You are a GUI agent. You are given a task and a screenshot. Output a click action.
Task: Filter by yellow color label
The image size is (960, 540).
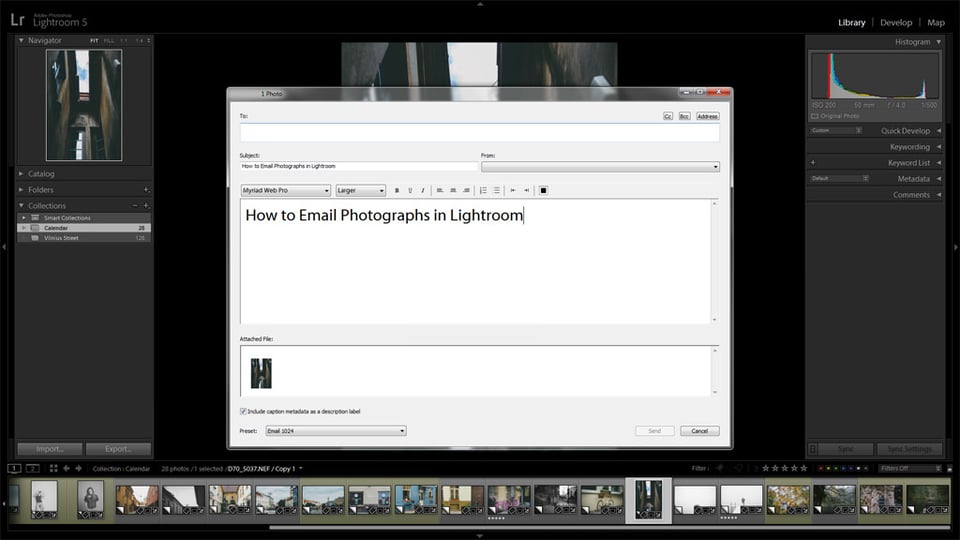(828, 468)
